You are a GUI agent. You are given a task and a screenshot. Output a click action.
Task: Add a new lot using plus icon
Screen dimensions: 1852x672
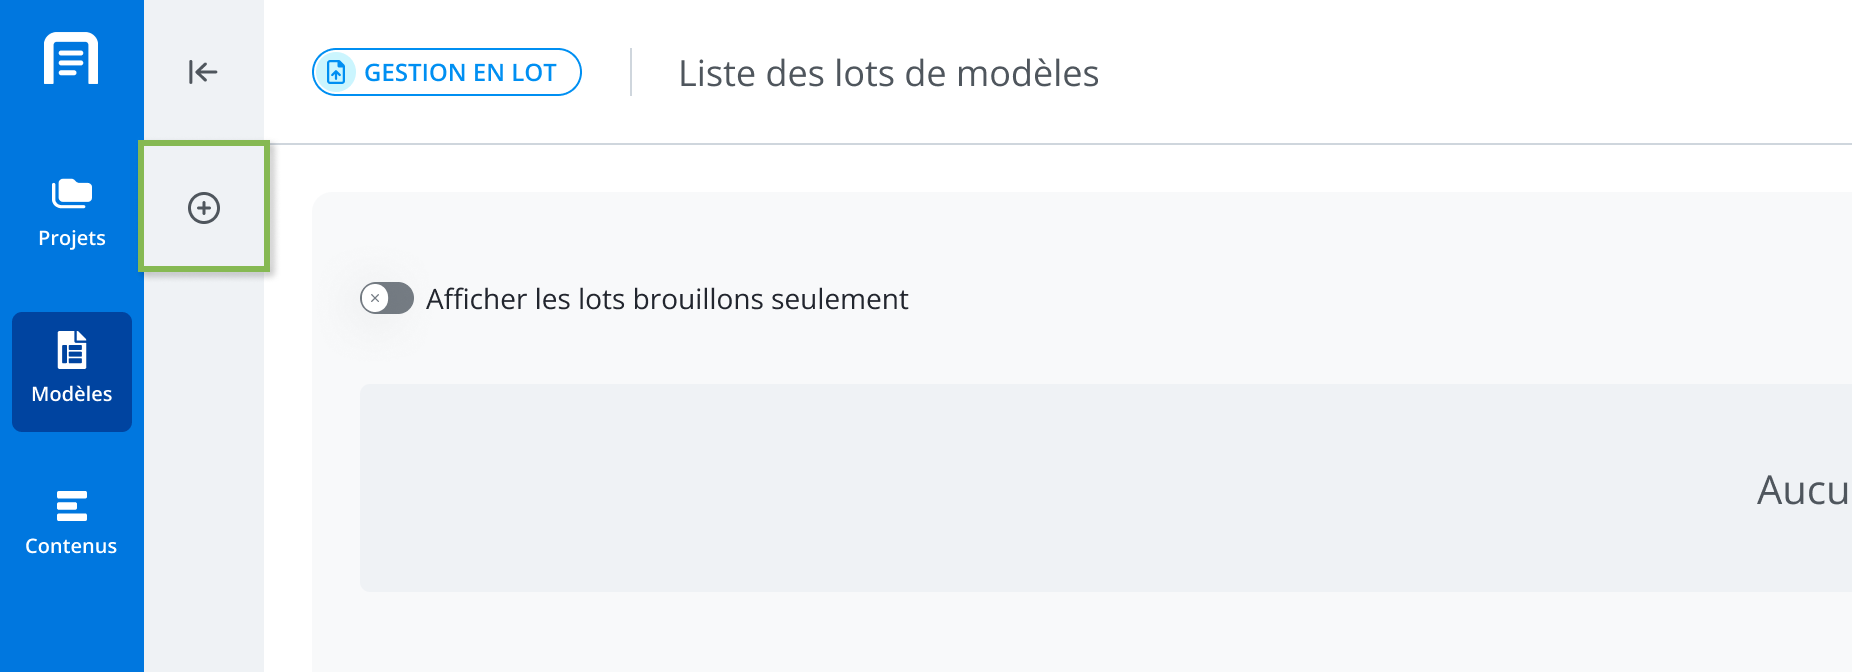coord(204,208)
